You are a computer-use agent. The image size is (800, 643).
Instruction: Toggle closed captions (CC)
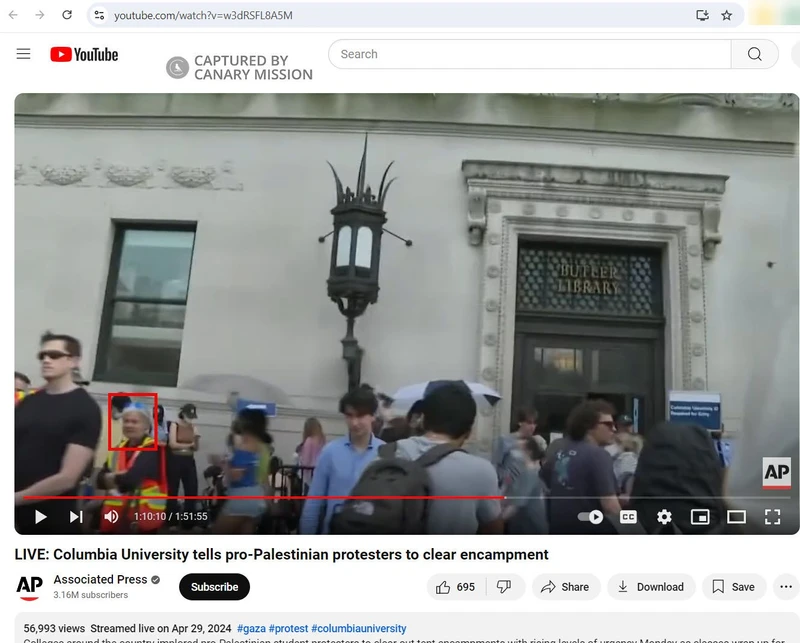click(628, 517)
